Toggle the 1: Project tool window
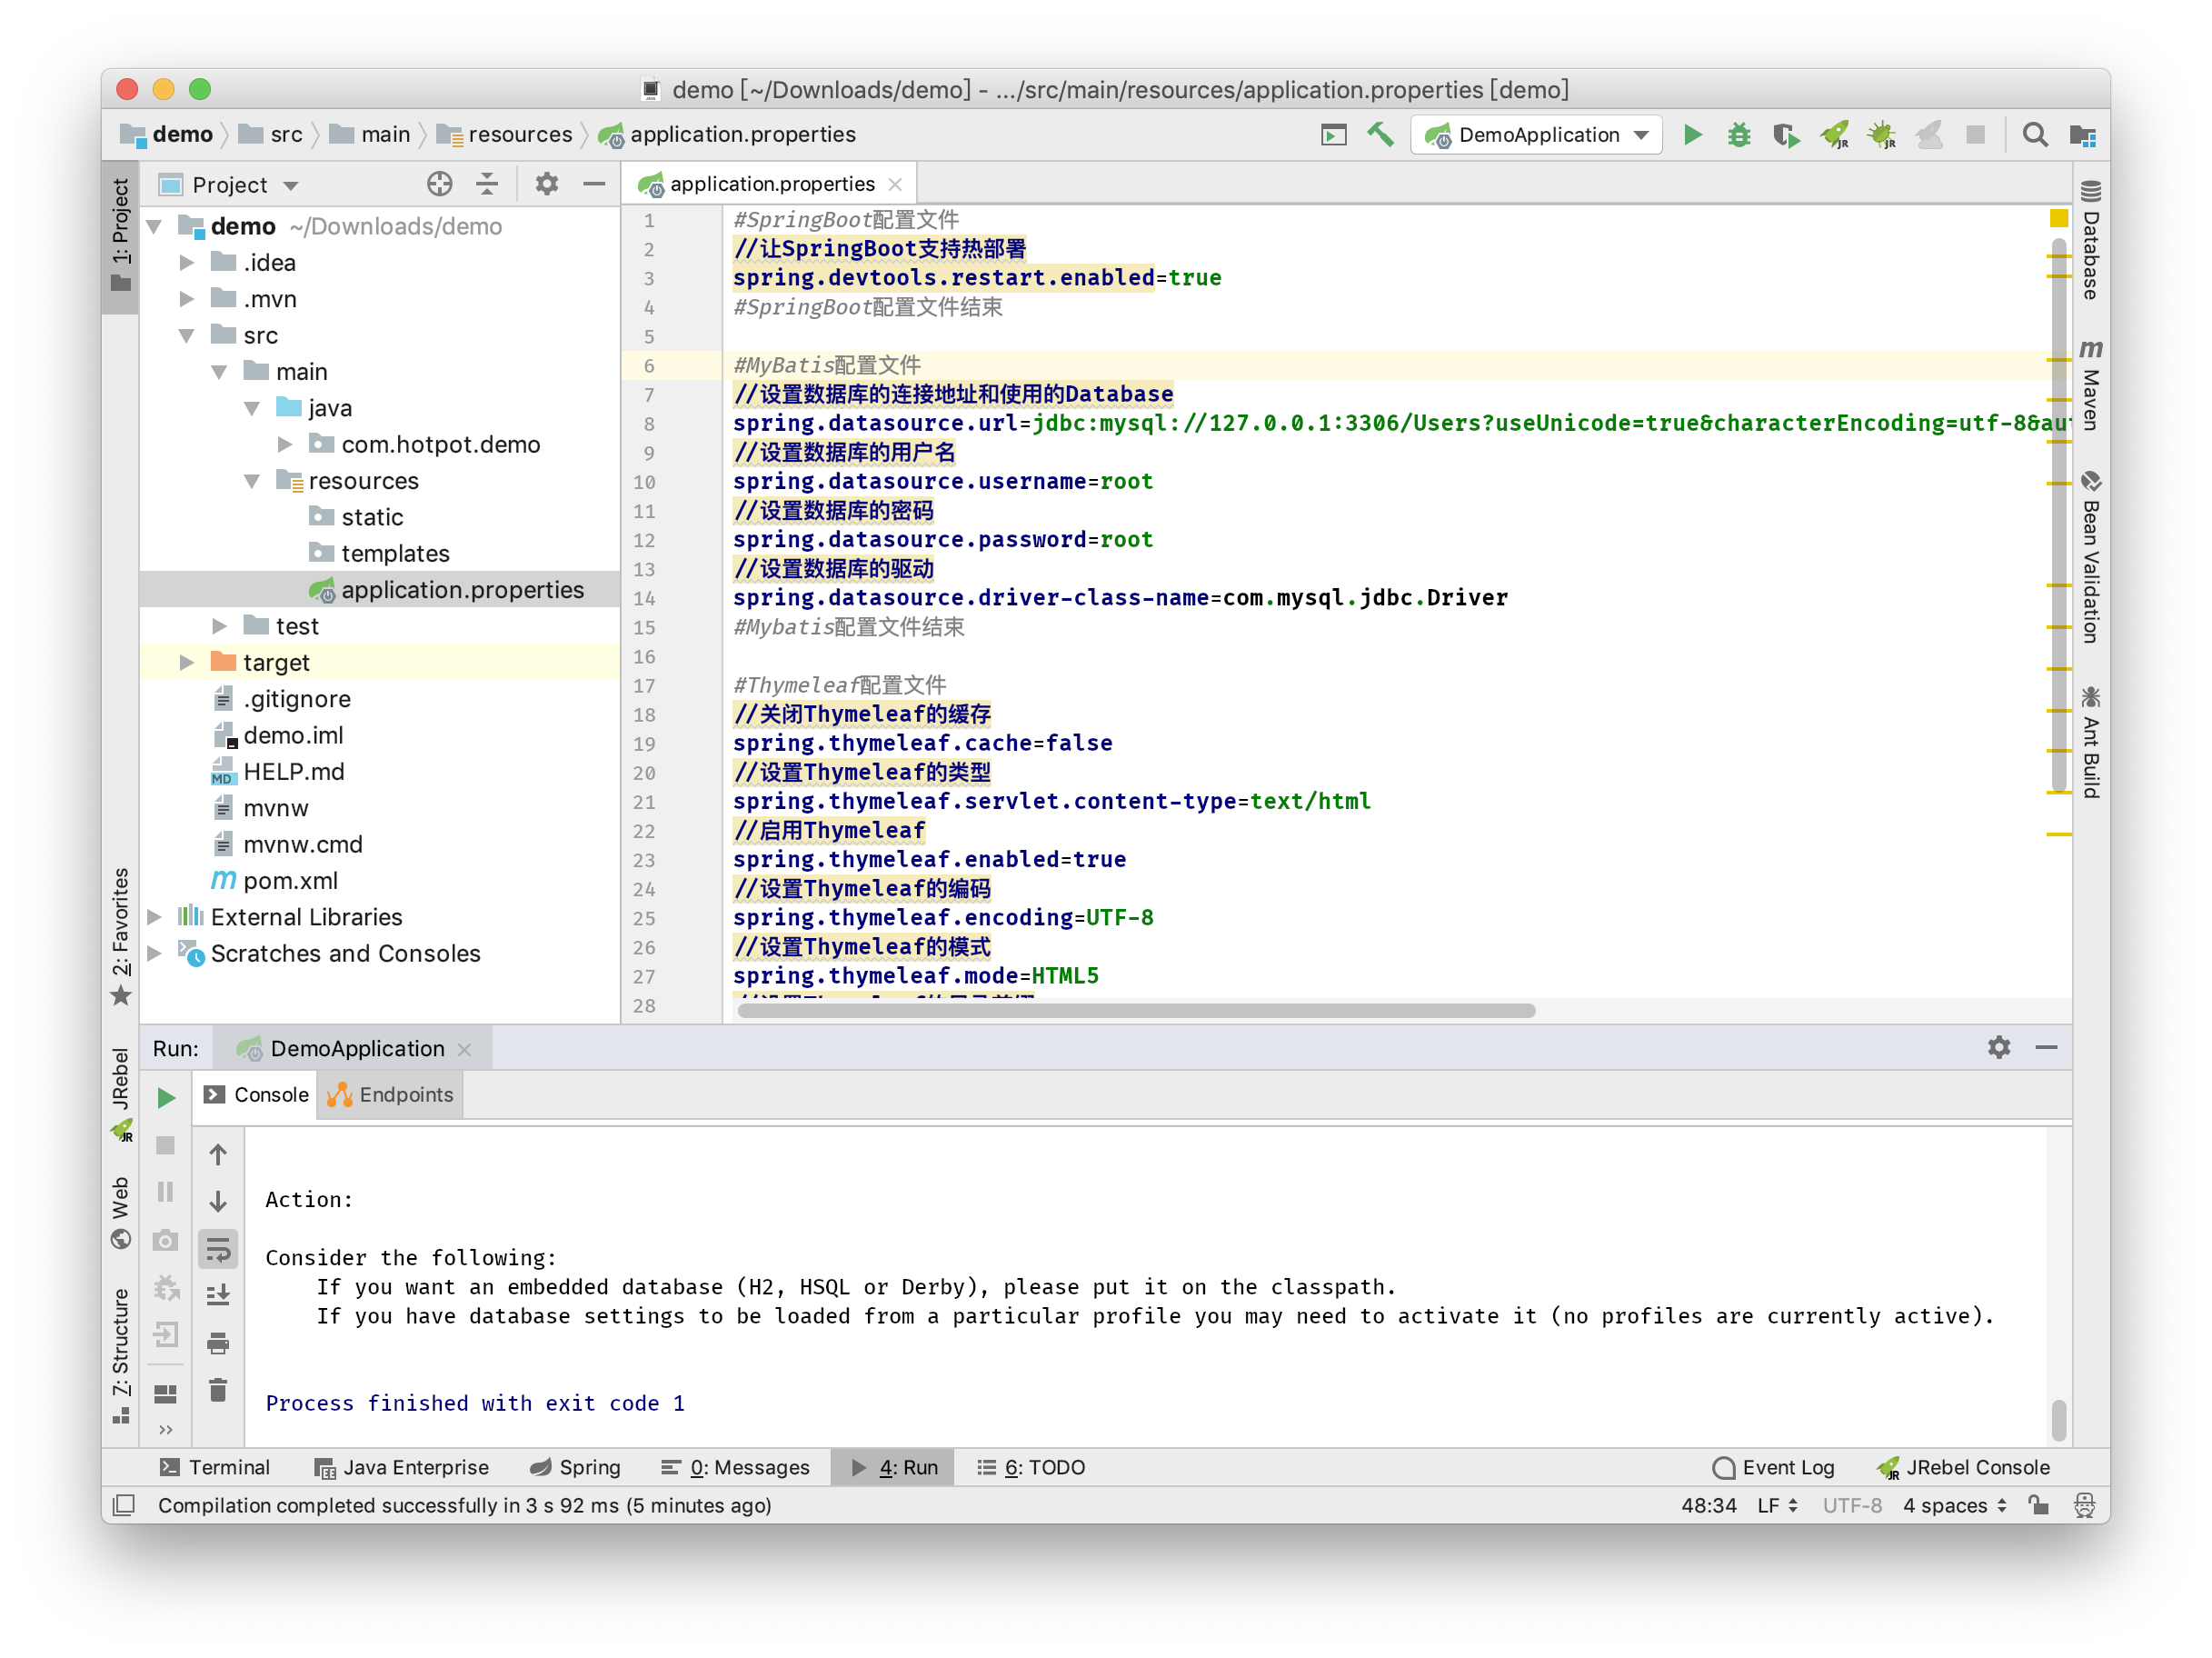Screen dimensions: 2212x1658 click(x=121, y=235)
